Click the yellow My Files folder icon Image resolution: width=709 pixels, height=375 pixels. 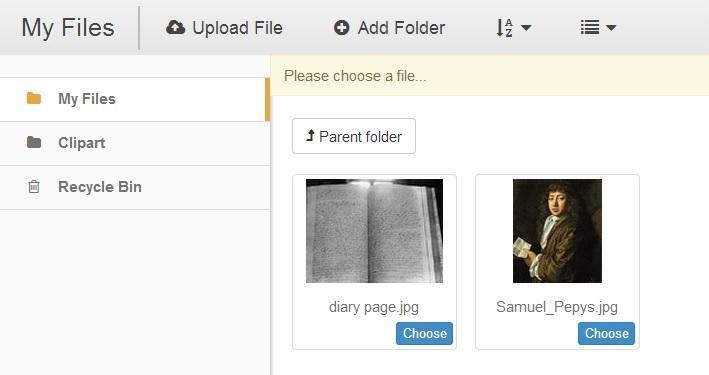[34, 98]
